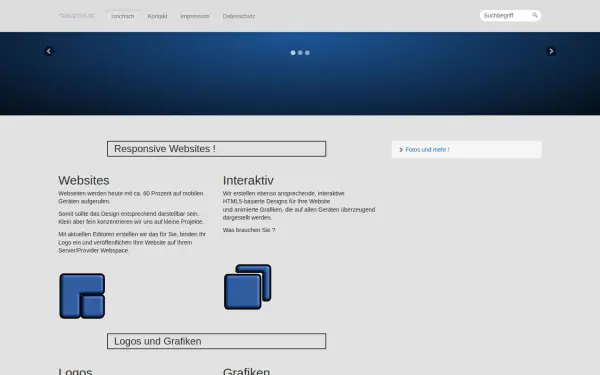Go to previous slide with left arrow

tap(49, 51)
